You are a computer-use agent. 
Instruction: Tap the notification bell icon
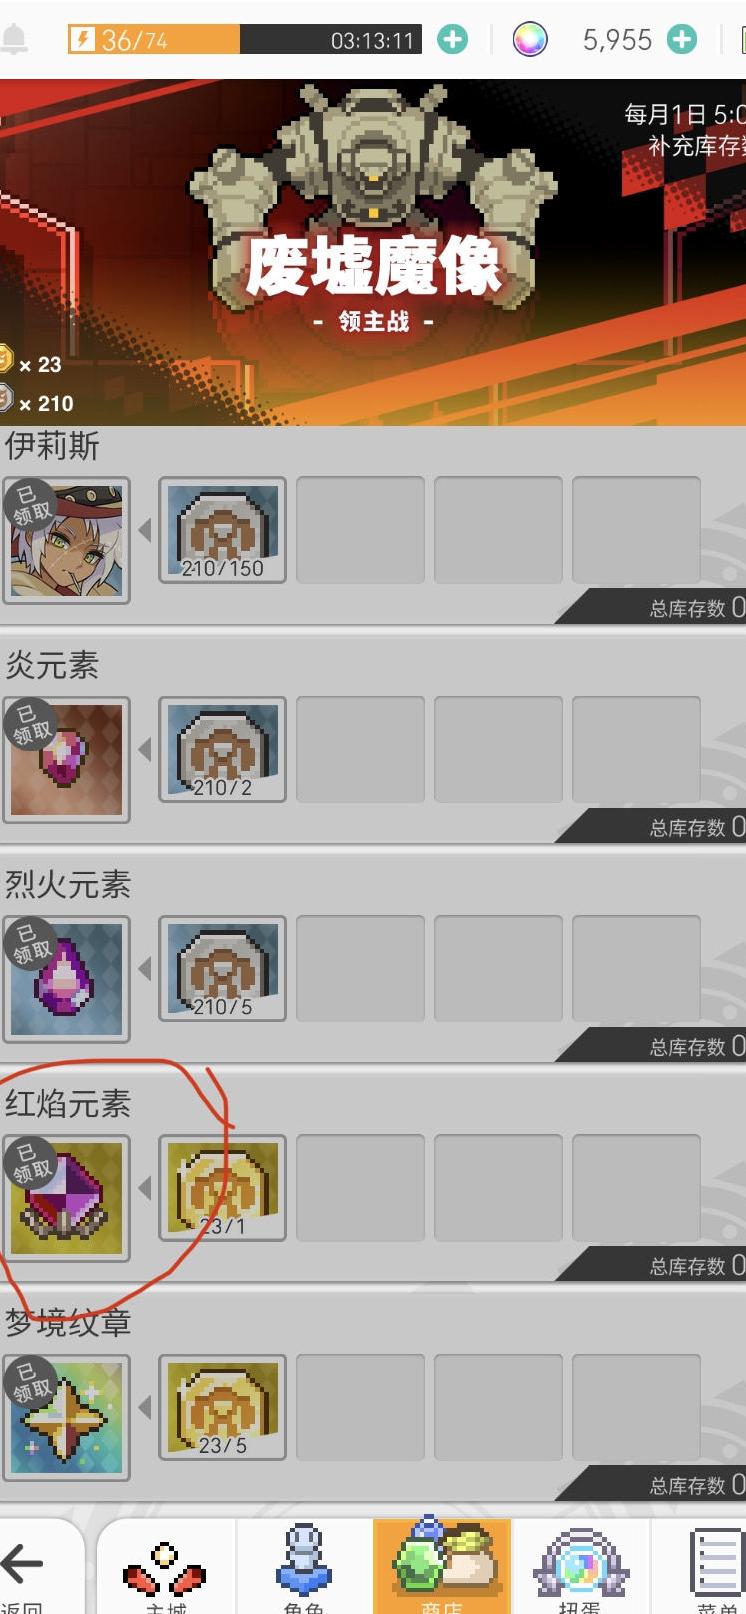(x=15, y=40)
